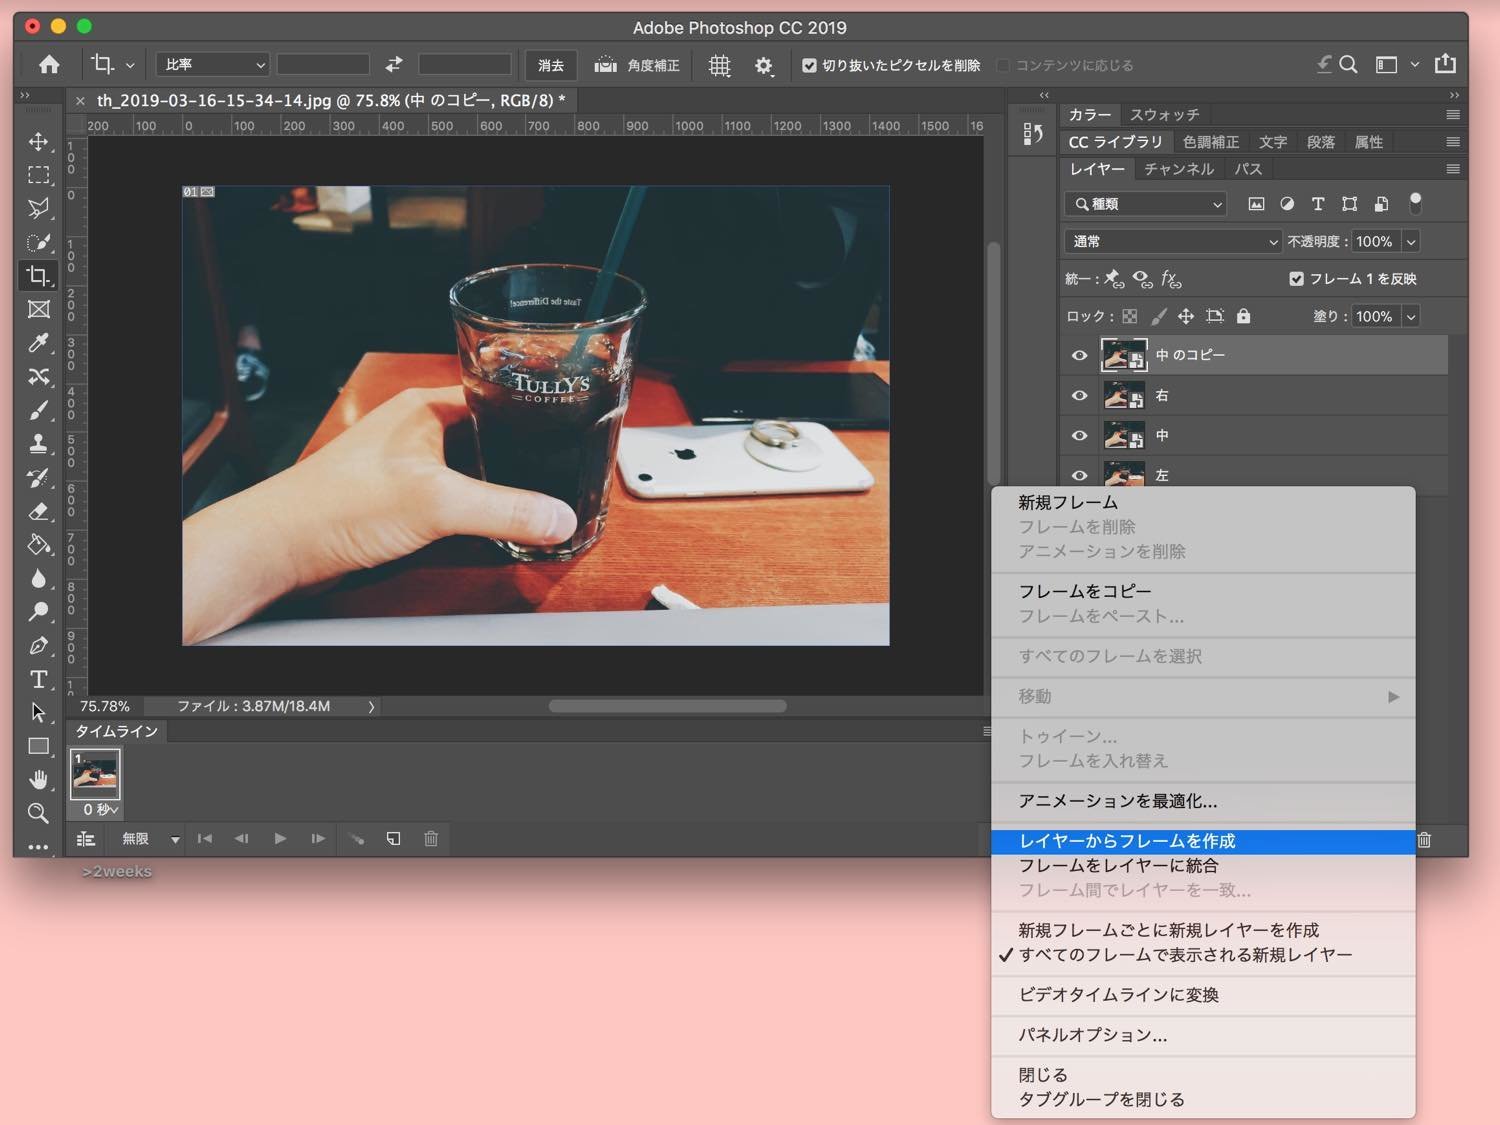Choose フレームをレイヤーに統合 menu item
The image size is (1500, 1125).
click(1203, 866)
